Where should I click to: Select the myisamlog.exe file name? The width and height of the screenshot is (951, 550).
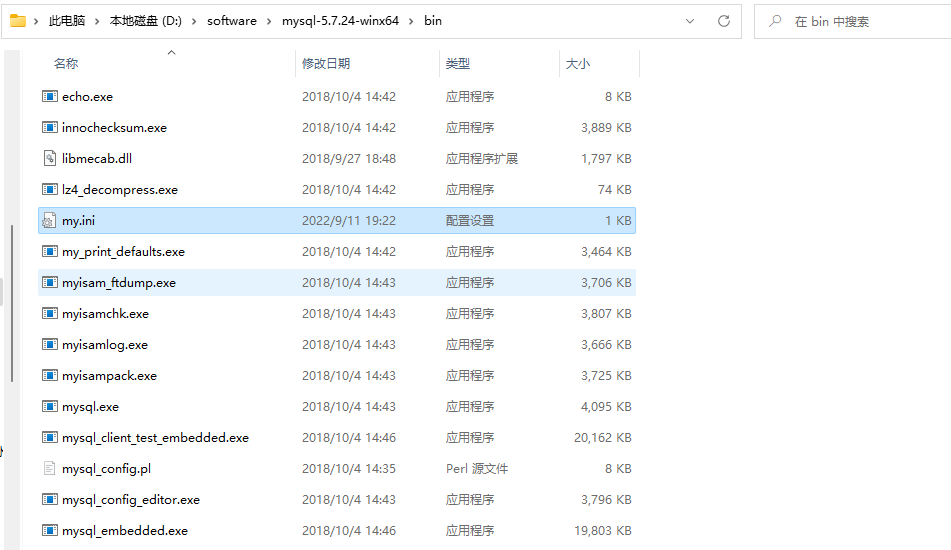[x=104, y=344]
